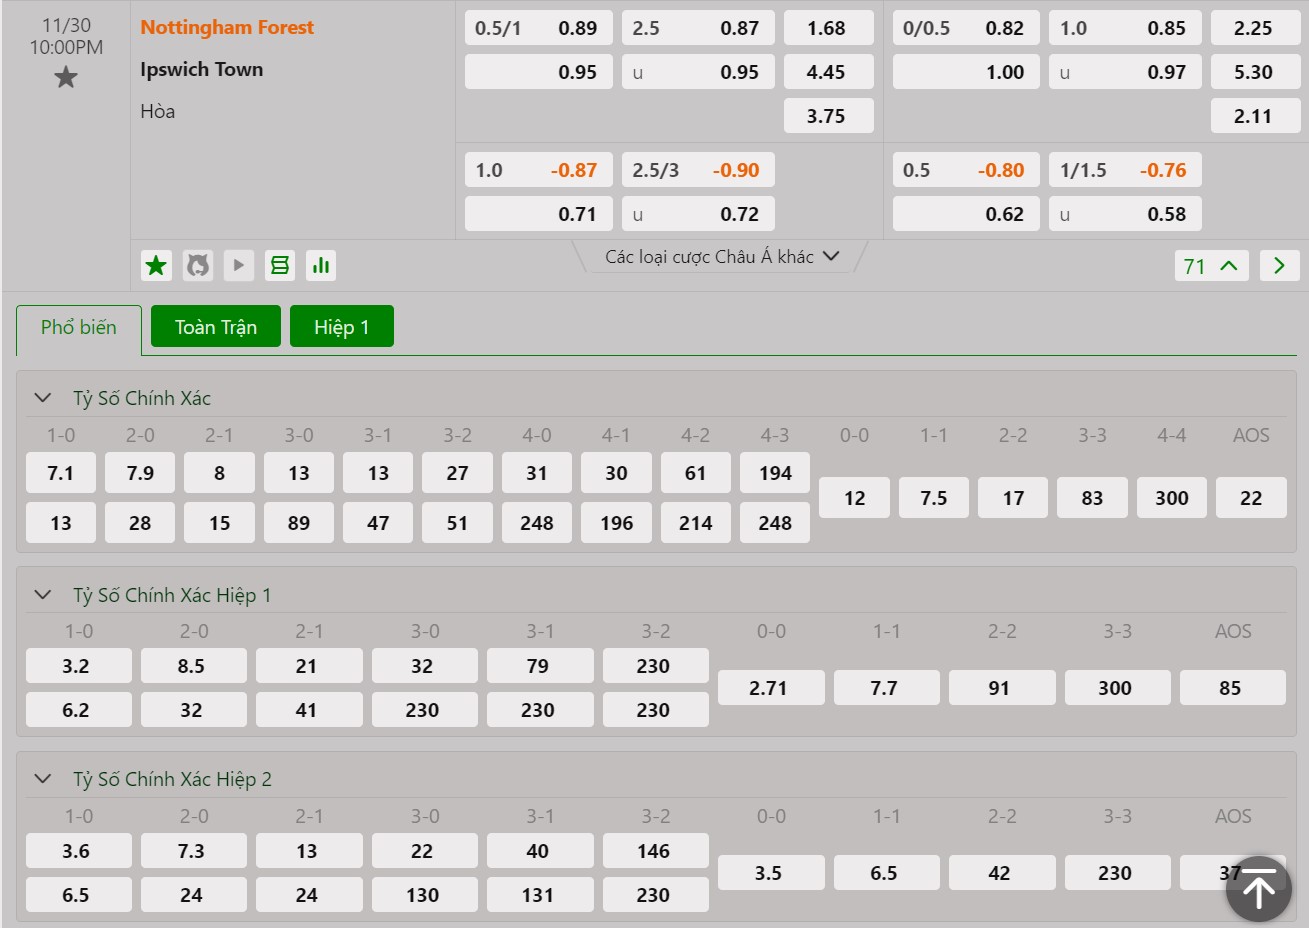Bet second-half 1-0 home score odds 3.6
Screen dimensions: 1309x928
pyautogui.click(x=78, y=851)
